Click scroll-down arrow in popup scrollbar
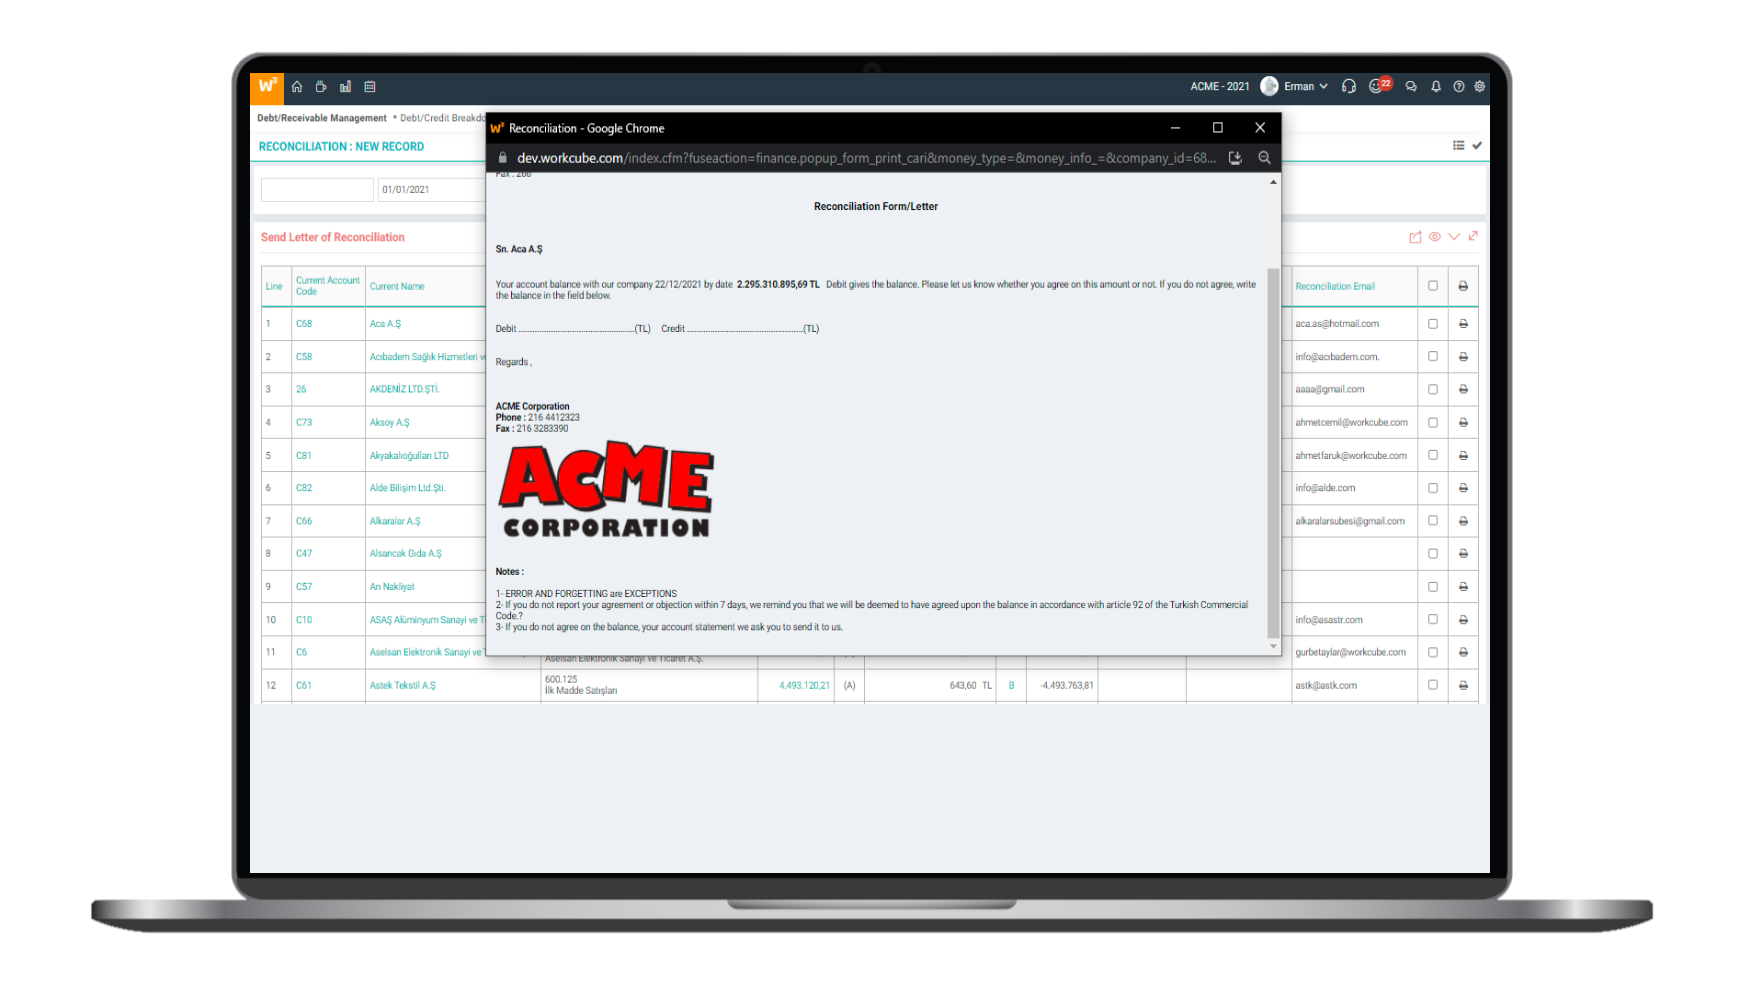This screenshot has height=1000, width=1740. [x=1273, y=646]
